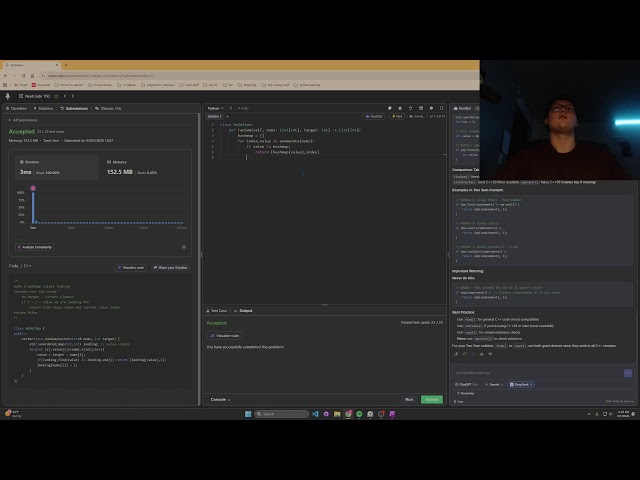Screen dimensions: 640x480
Task: Select the Memory stats card
Action: coord(144,167)
